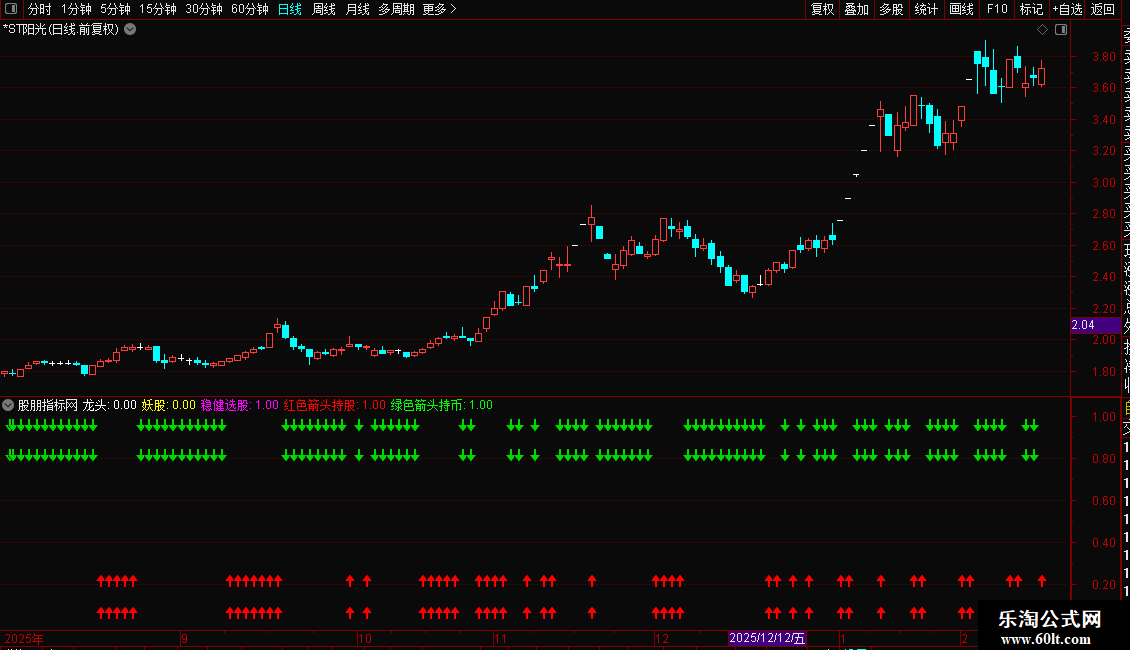This screenshot has width=1130, height=650.
Task: Open the 多周期 multi-period view
Action: [396, 9]
